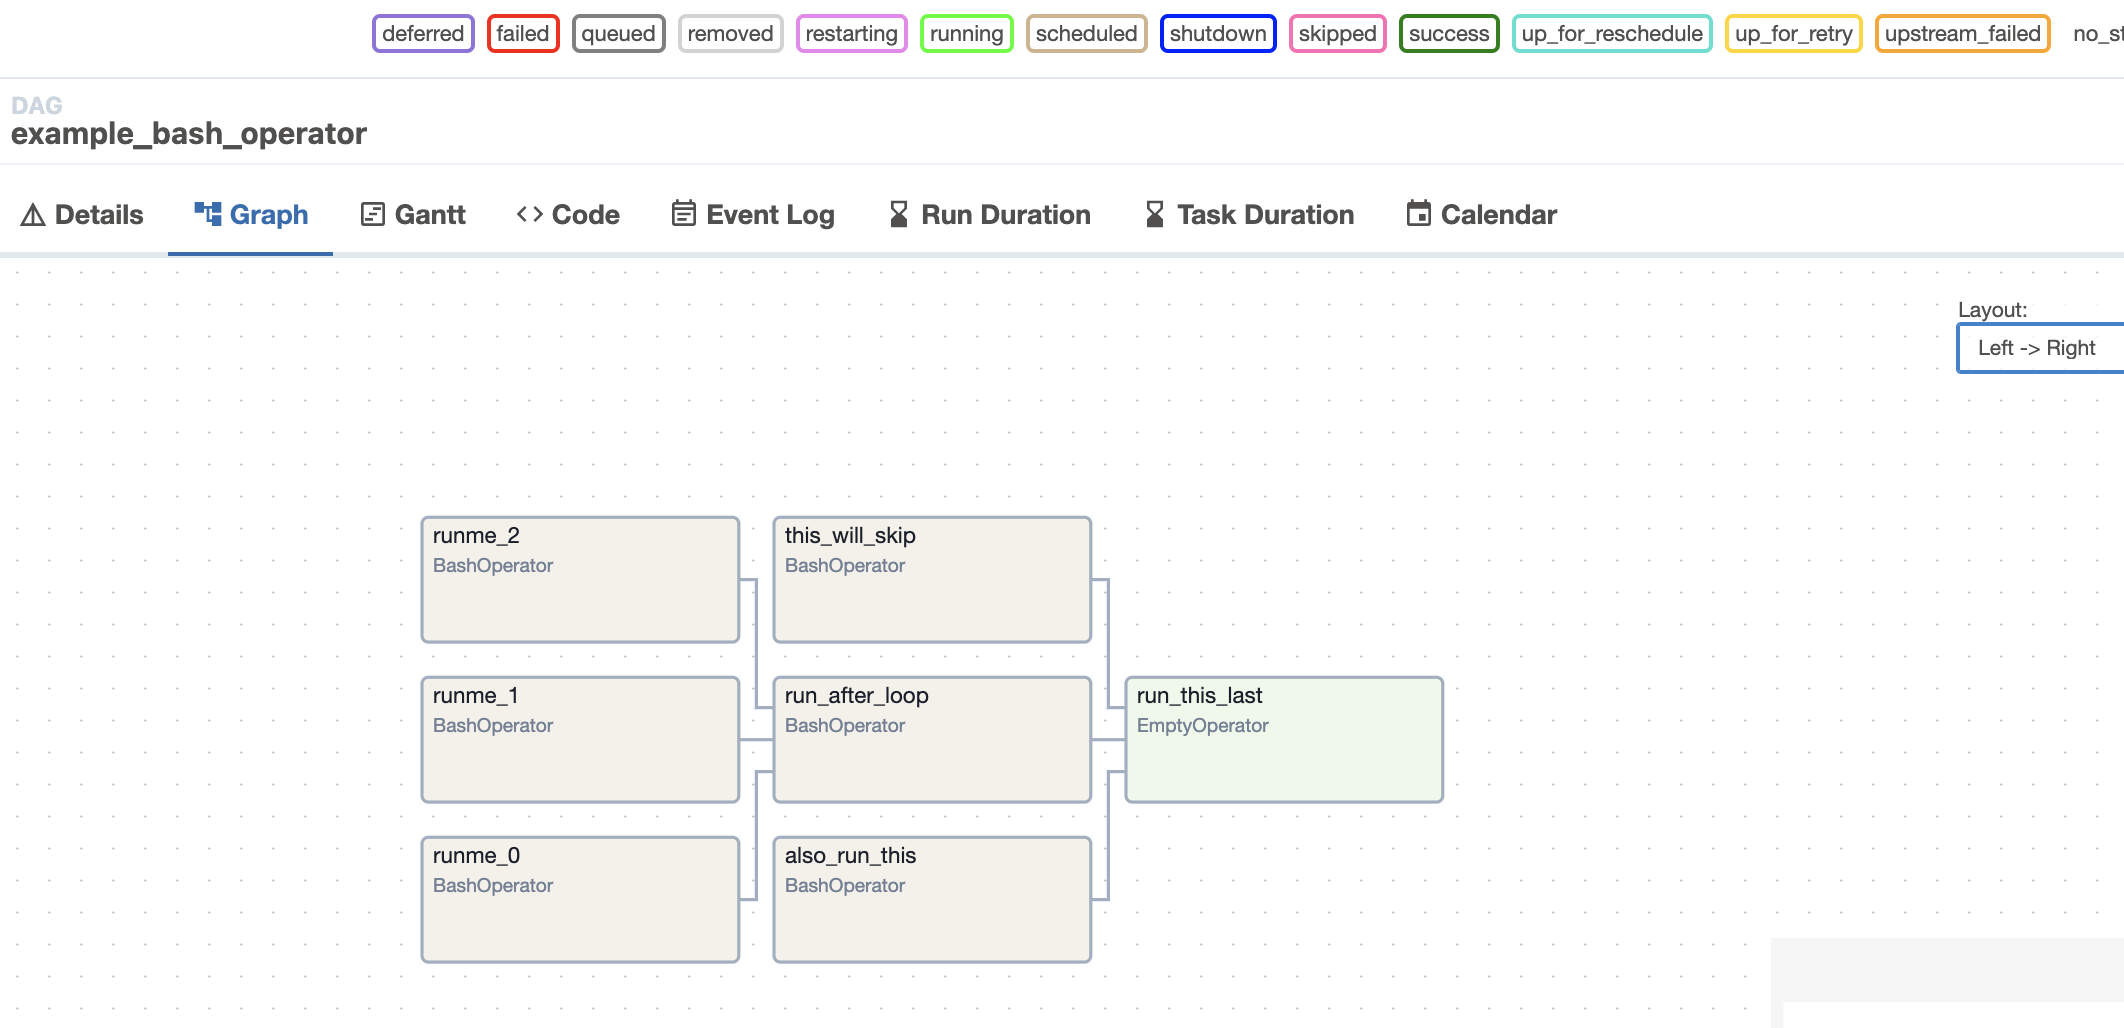Click the Event Log icon

(684, 214)
